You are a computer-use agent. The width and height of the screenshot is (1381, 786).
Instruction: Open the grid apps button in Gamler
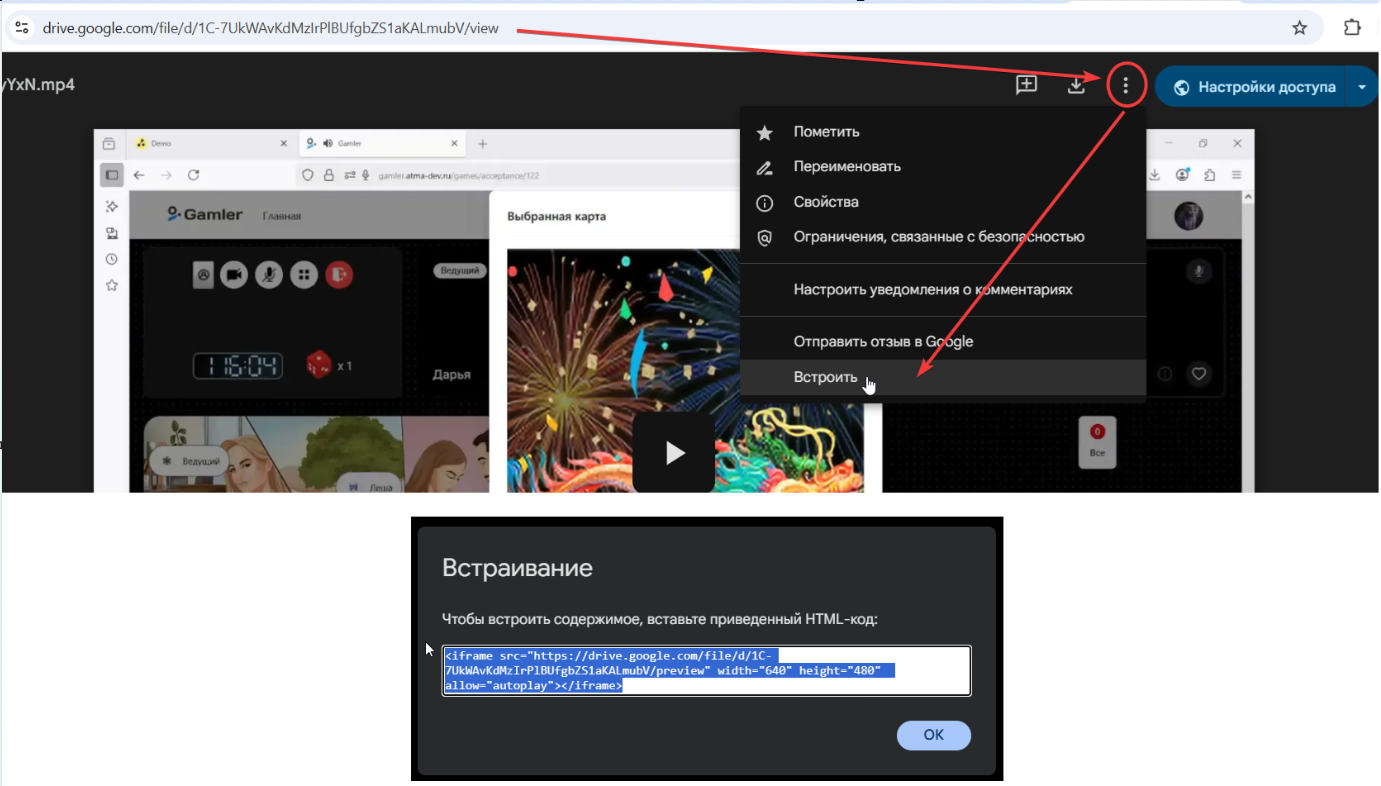coord(304,274)
